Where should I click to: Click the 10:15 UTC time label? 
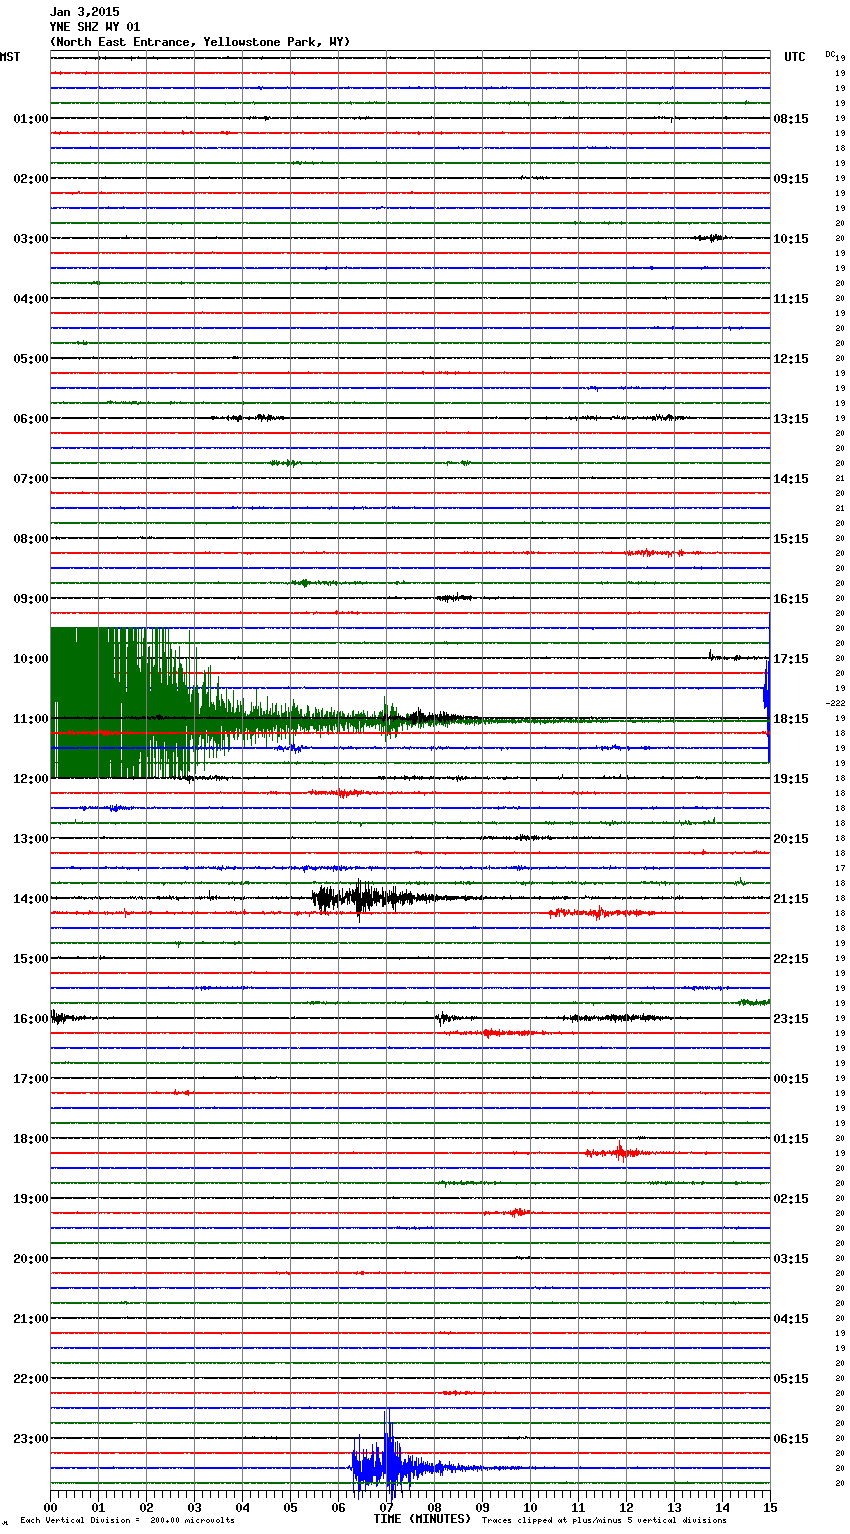coord(791,239)
